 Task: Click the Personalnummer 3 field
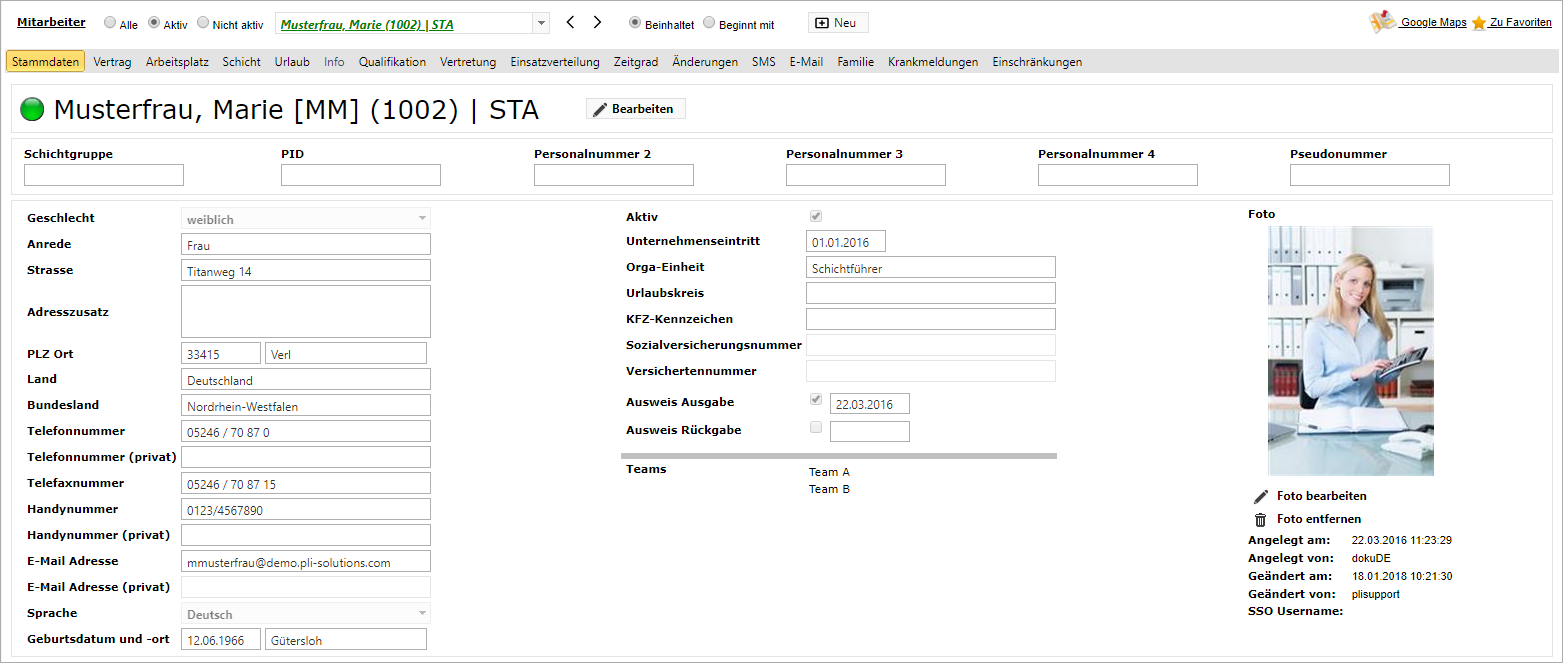point(866,175)
